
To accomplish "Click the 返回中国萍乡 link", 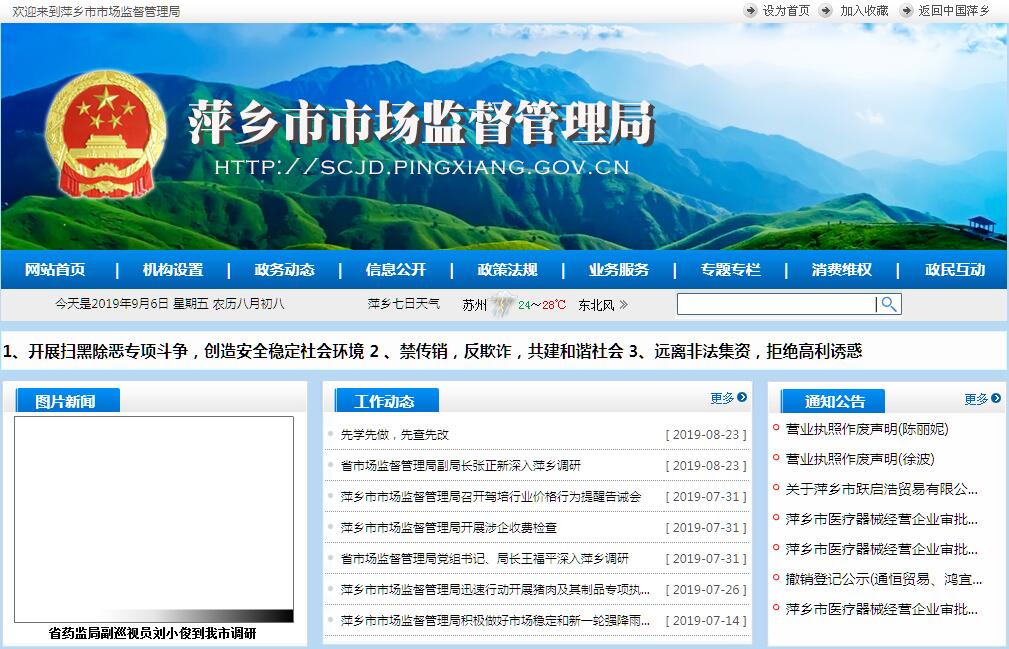I will (954, 11).
